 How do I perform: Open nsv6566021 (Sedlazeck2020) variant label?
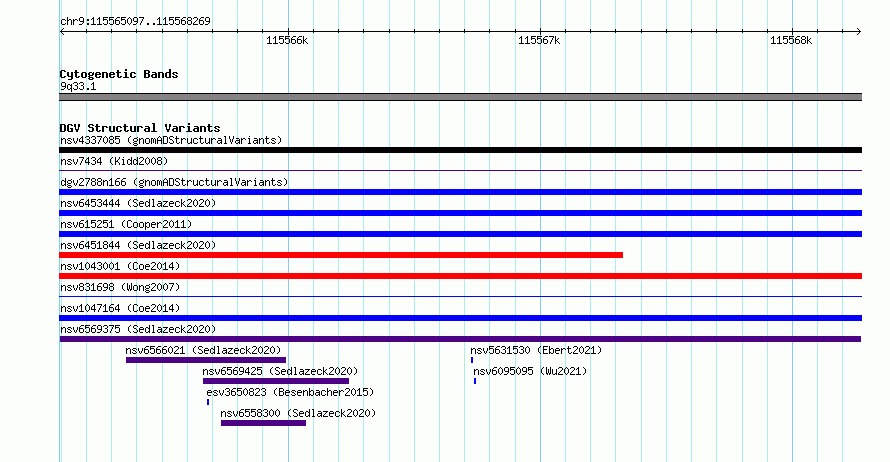[203, 350]
